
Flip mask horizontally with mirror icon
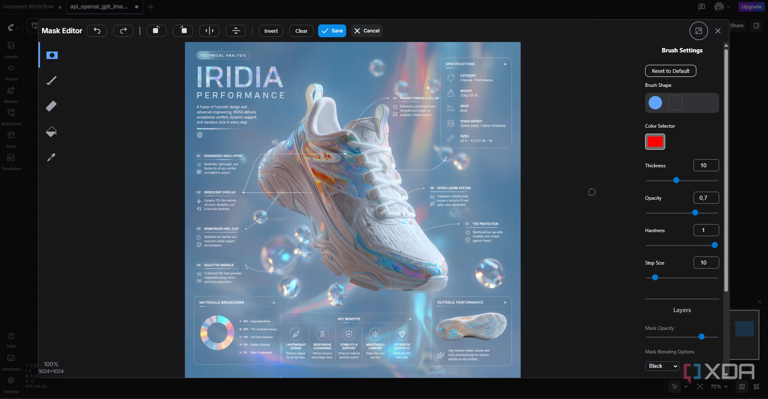[x=209, y=31]
